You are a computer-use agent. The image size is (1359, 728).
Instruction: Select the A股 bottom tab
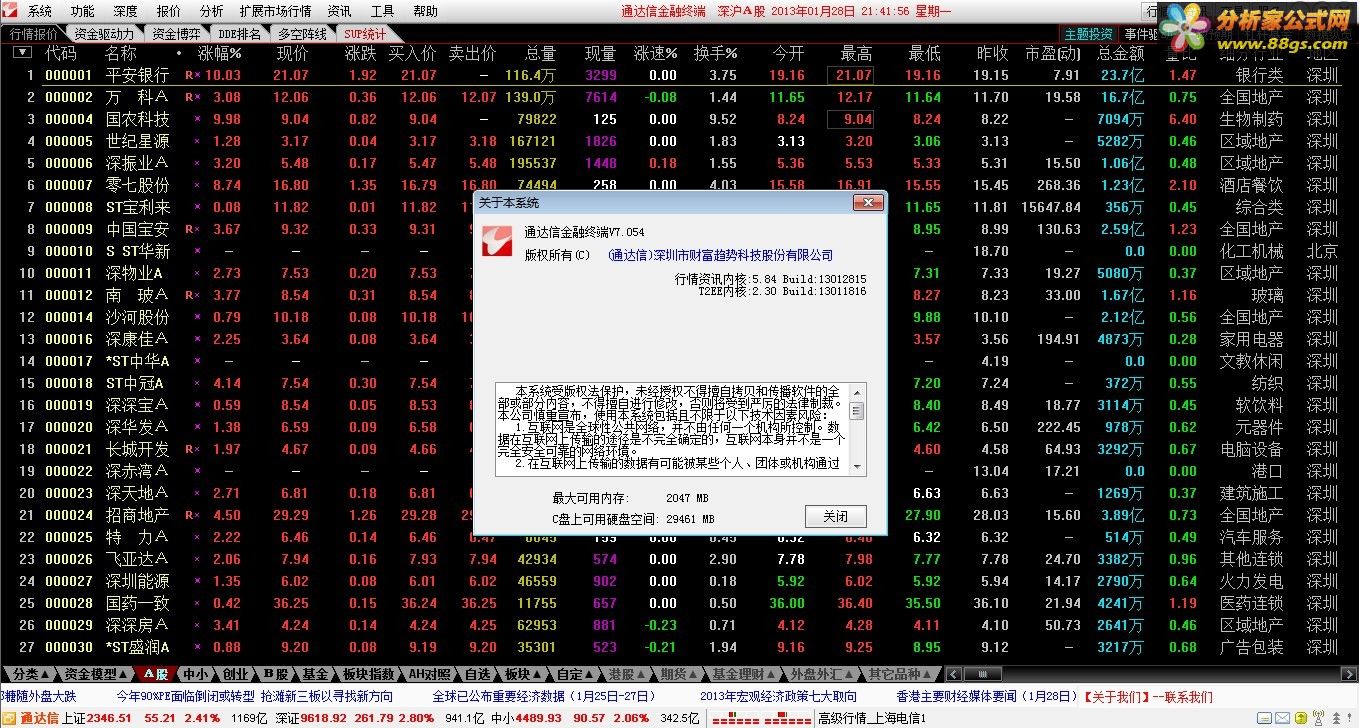point(154,674)
